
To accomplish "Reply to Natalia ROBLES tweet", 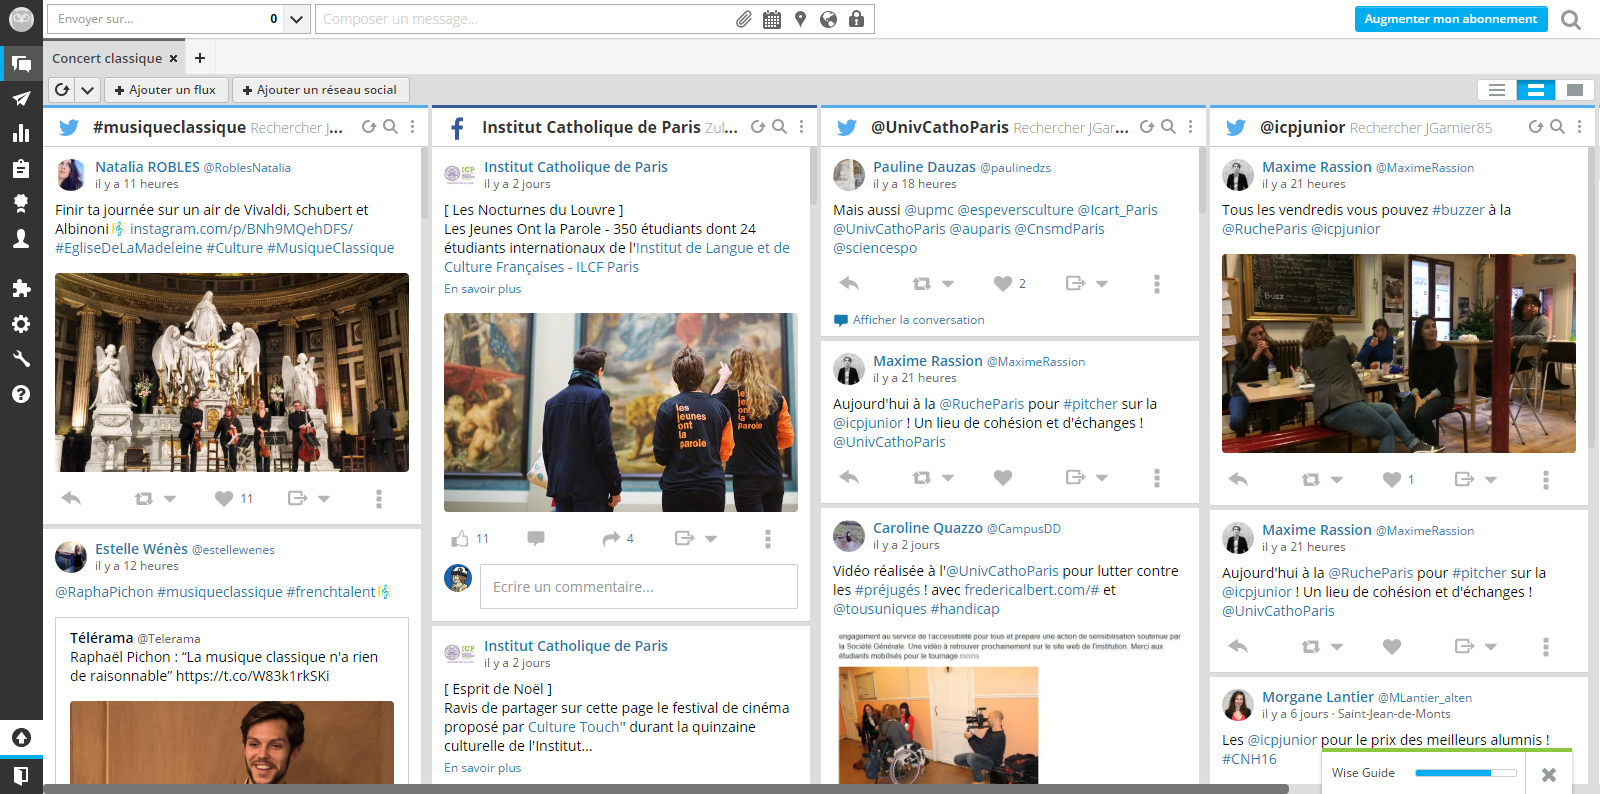I will pos(71,498).
